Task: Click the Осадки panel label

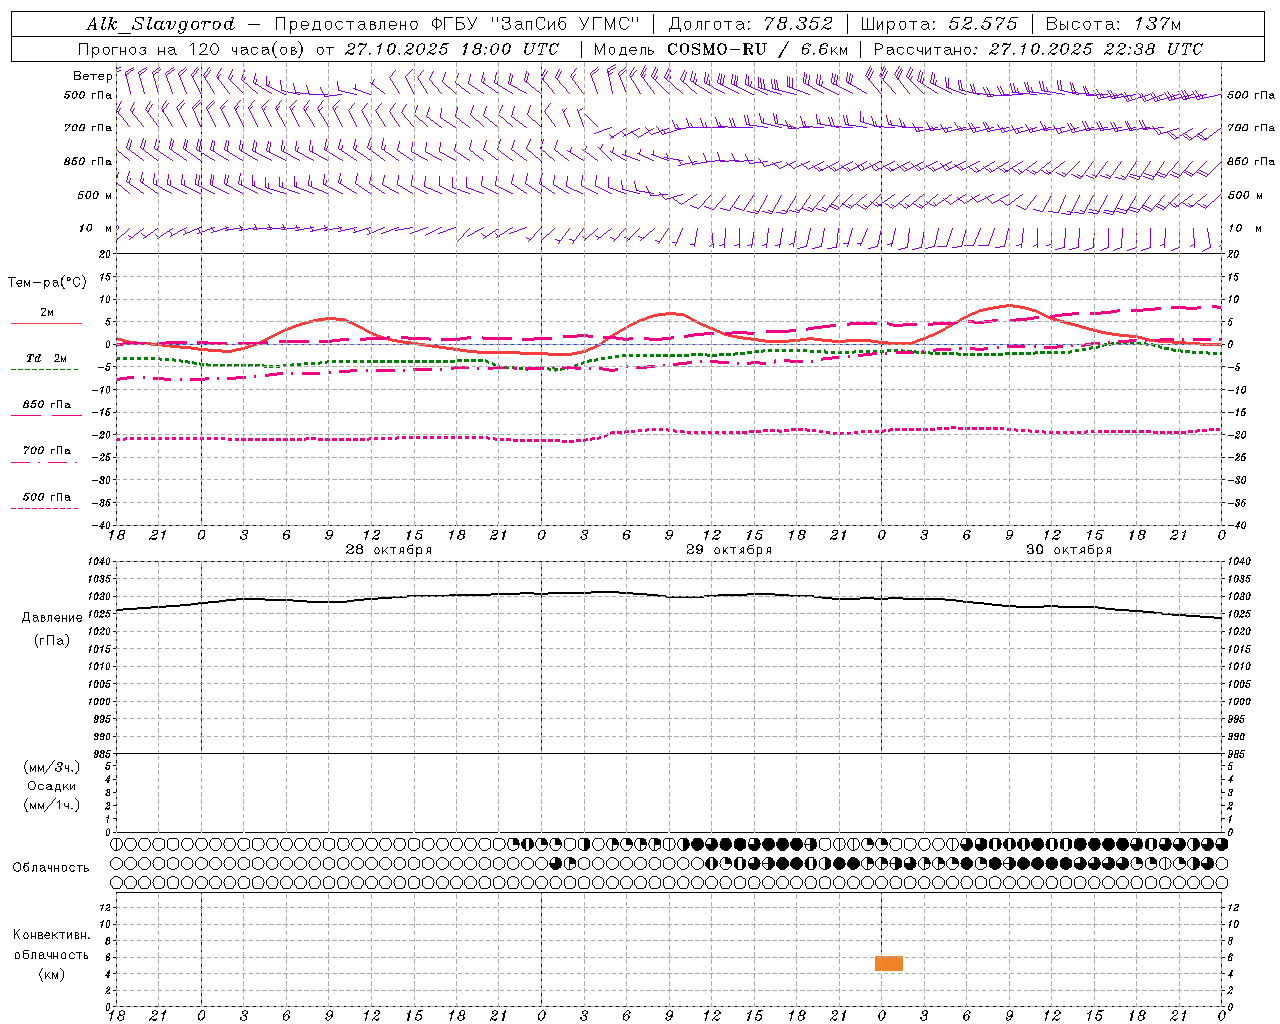Action: point(52,786)
